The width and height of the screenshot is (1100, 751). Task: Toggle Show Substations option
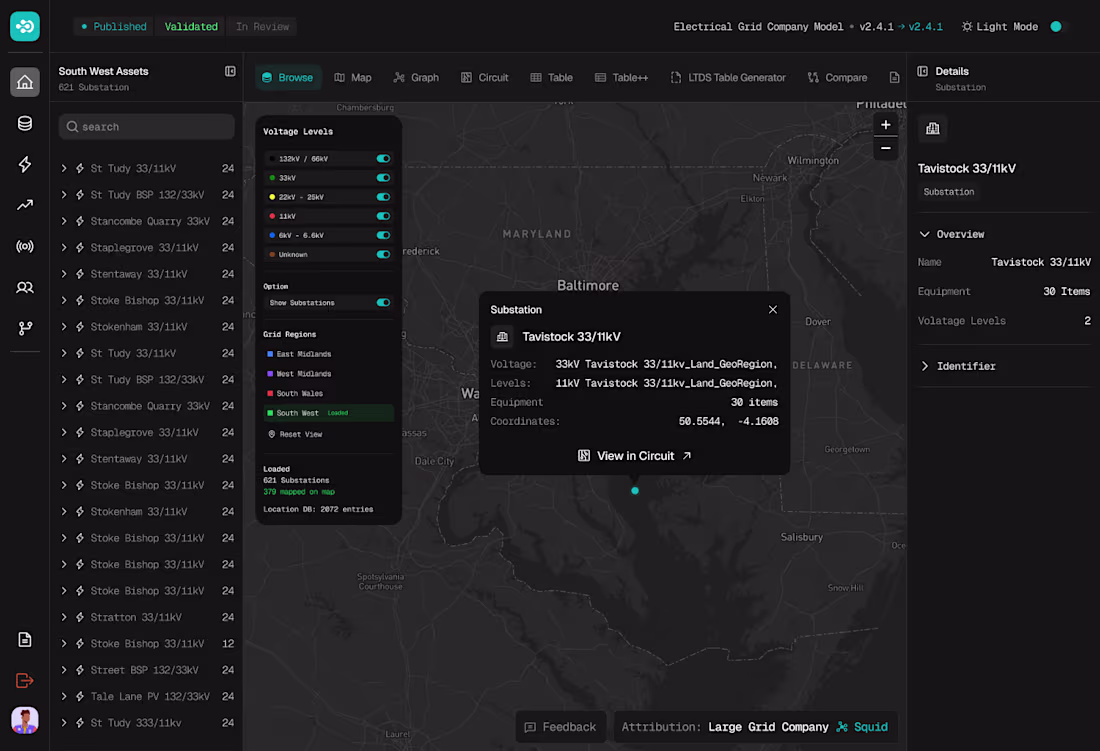pyautogui.click(x=383, y=302)
